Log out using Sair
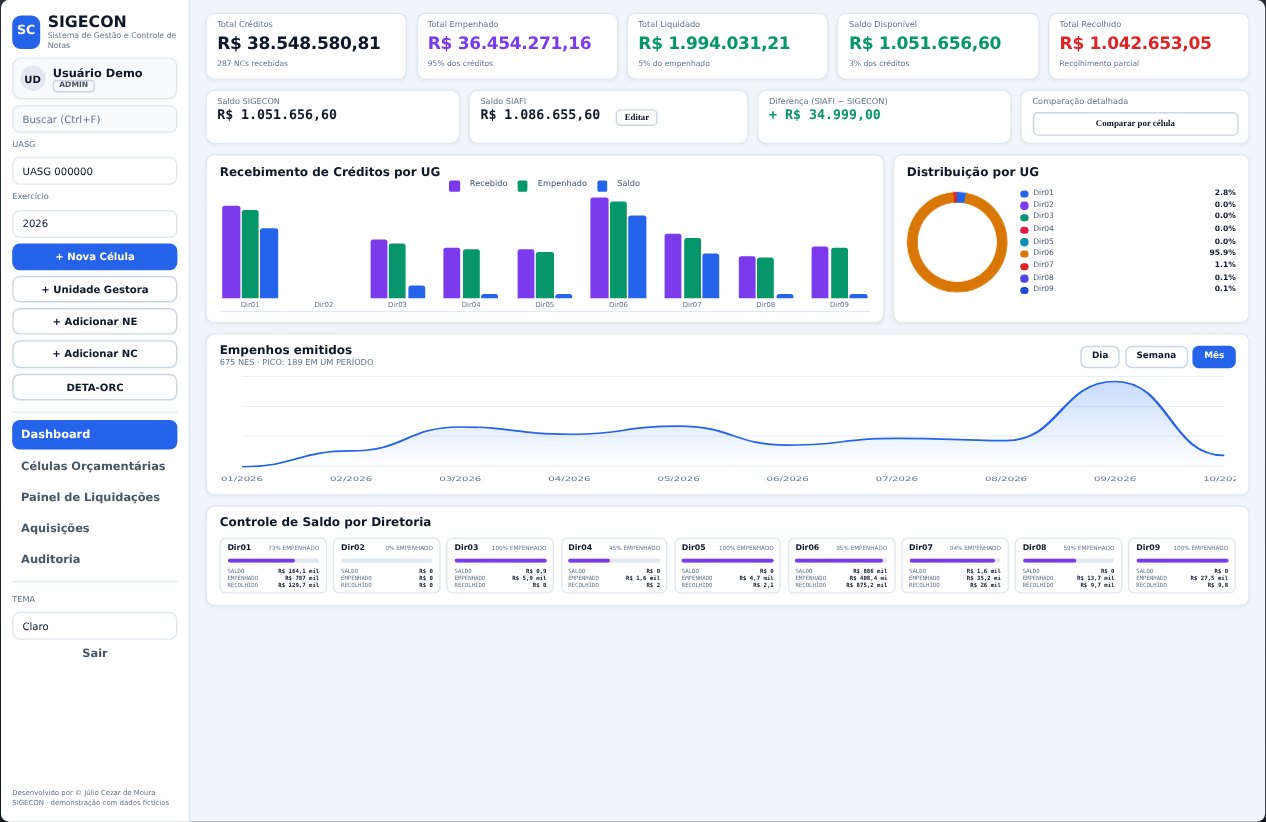1266x822 pixels. tap(94, 653)
